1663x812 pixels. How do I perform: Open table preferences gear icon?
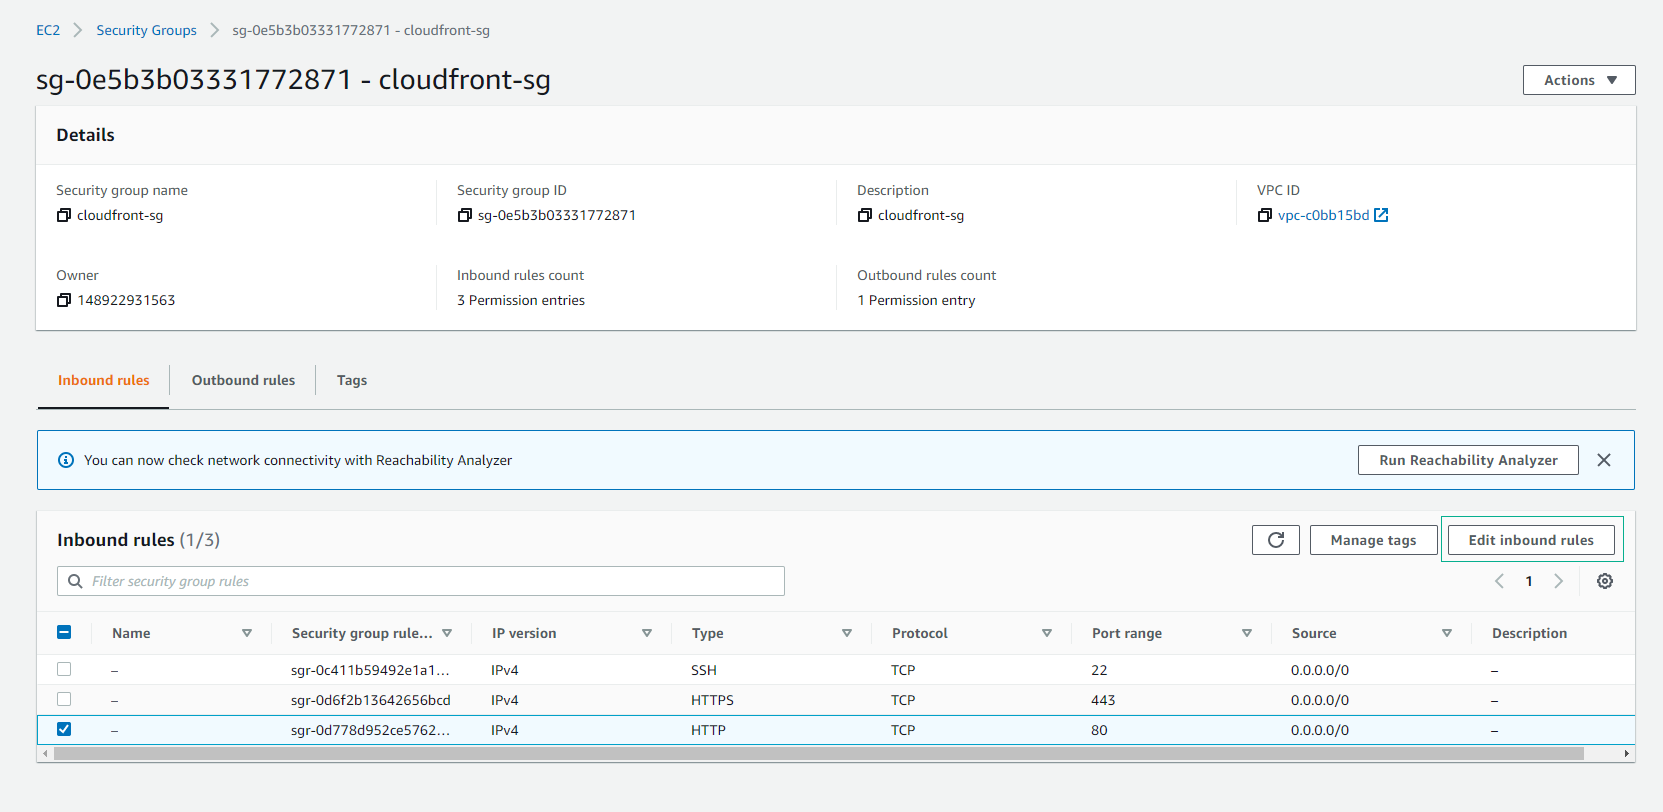1604,581
